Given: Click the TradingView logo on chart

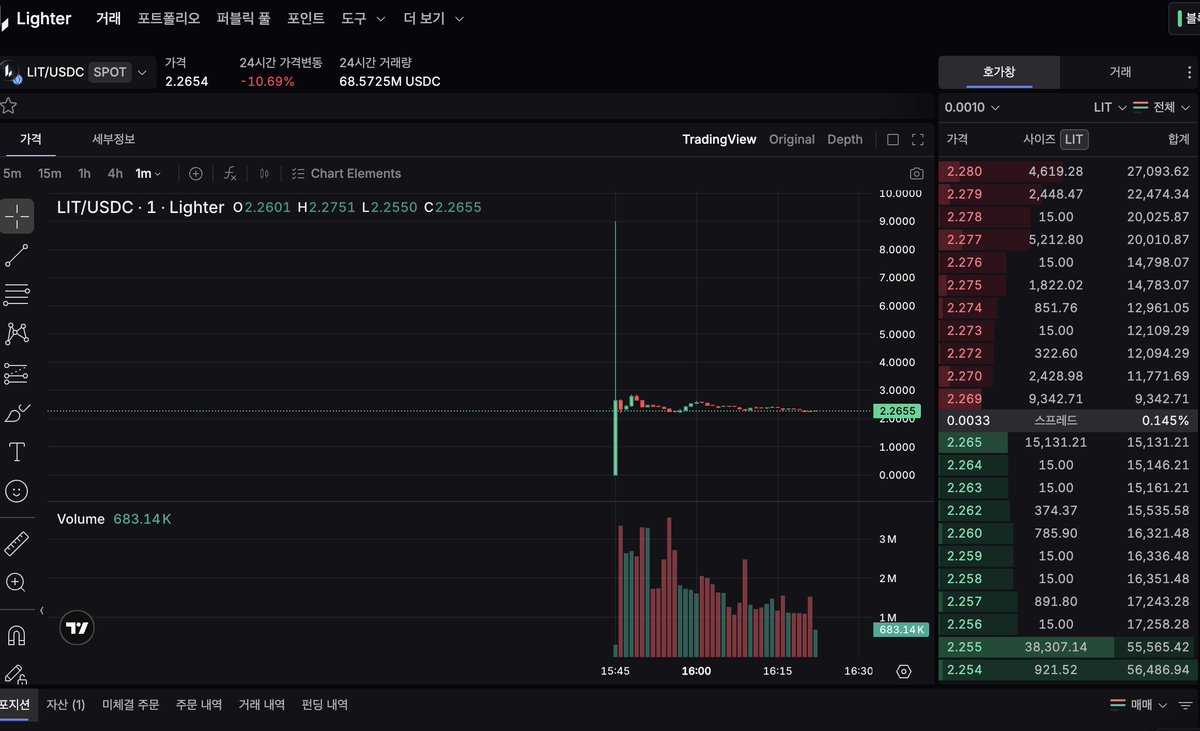Looking at the screenshot, I should click(x=77, y=628).
